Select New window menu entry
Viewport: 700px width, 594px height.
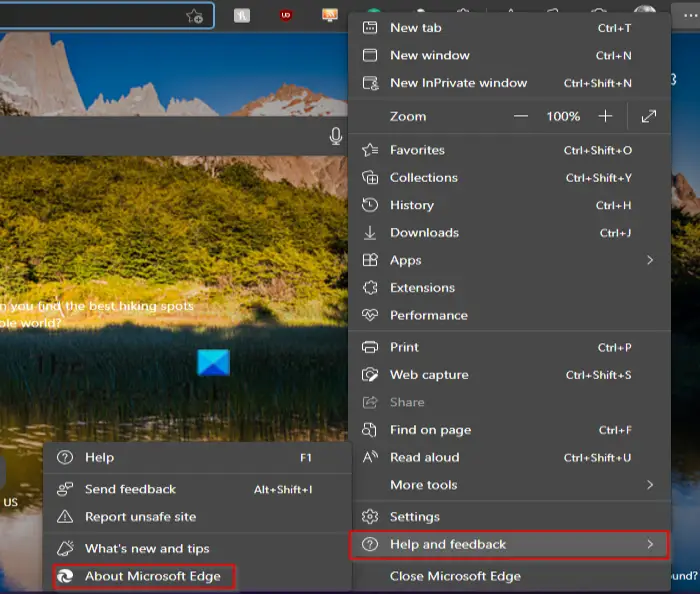tap(509, 55)
